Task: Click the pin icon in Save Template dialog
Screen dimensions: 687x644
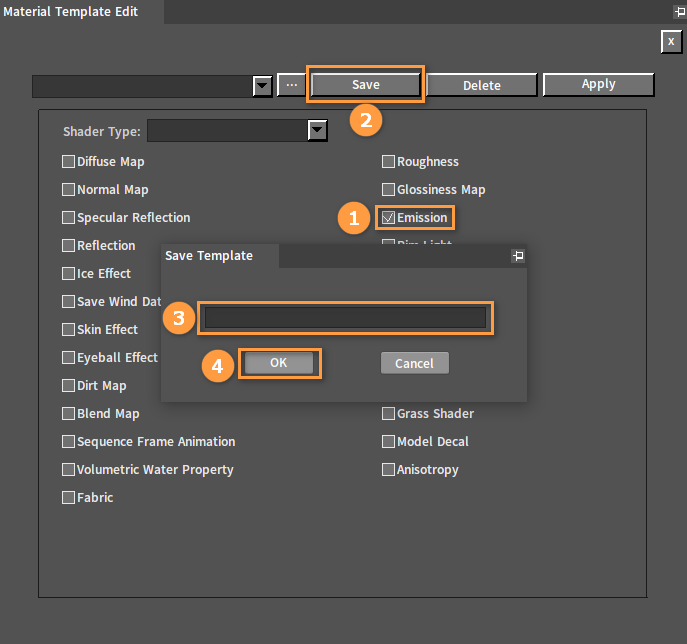Action: 518,256
